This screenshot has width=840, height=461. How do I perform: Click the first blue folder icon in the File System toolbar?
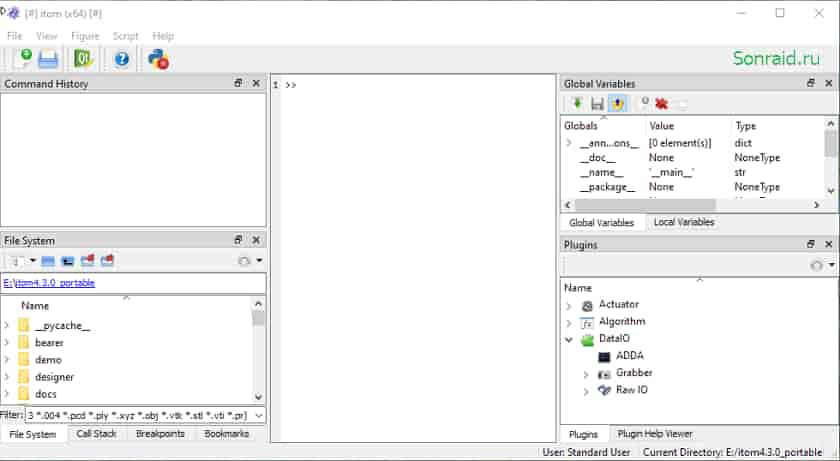point(48,261)
